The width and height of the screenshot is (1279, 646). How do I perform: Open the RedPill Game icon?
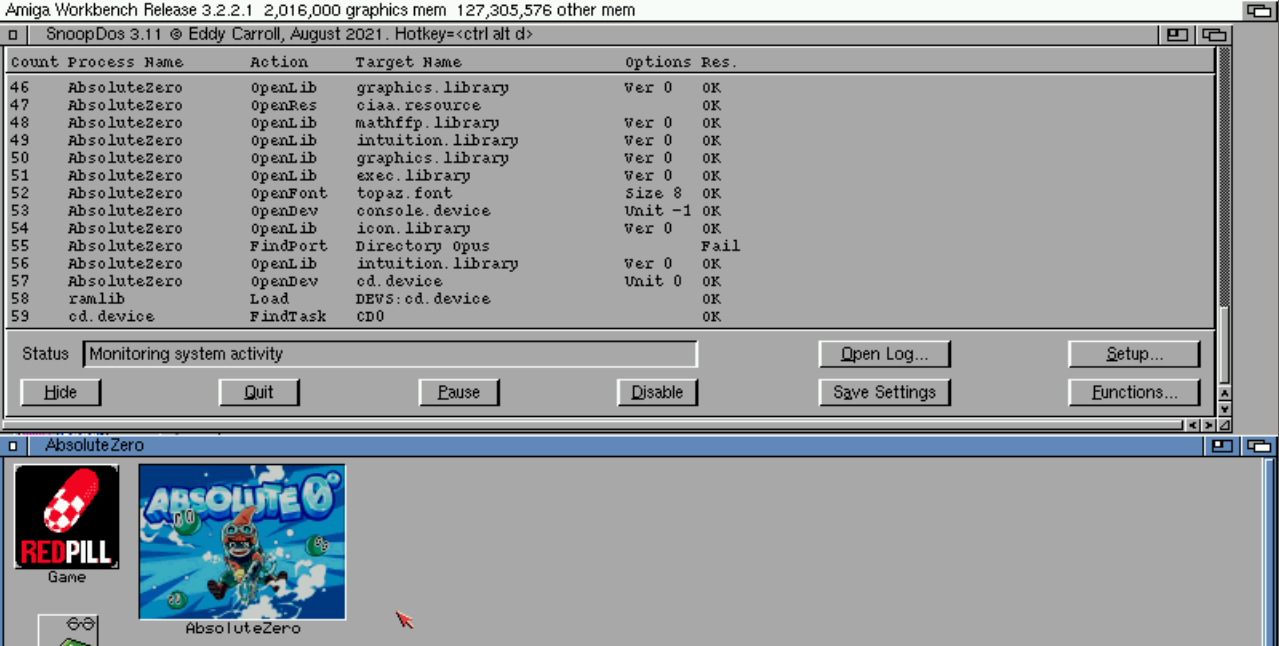tap(66, 517)
